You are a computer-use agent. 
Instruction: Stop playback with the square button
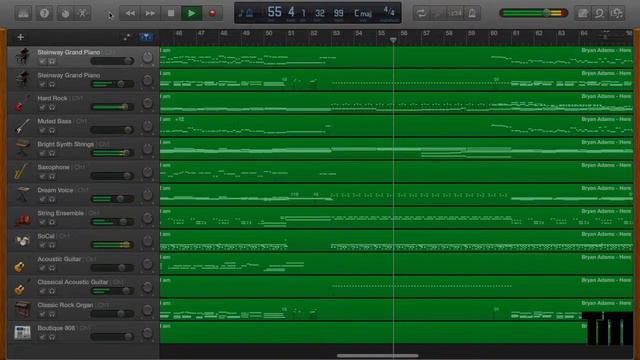coord(171,13)
